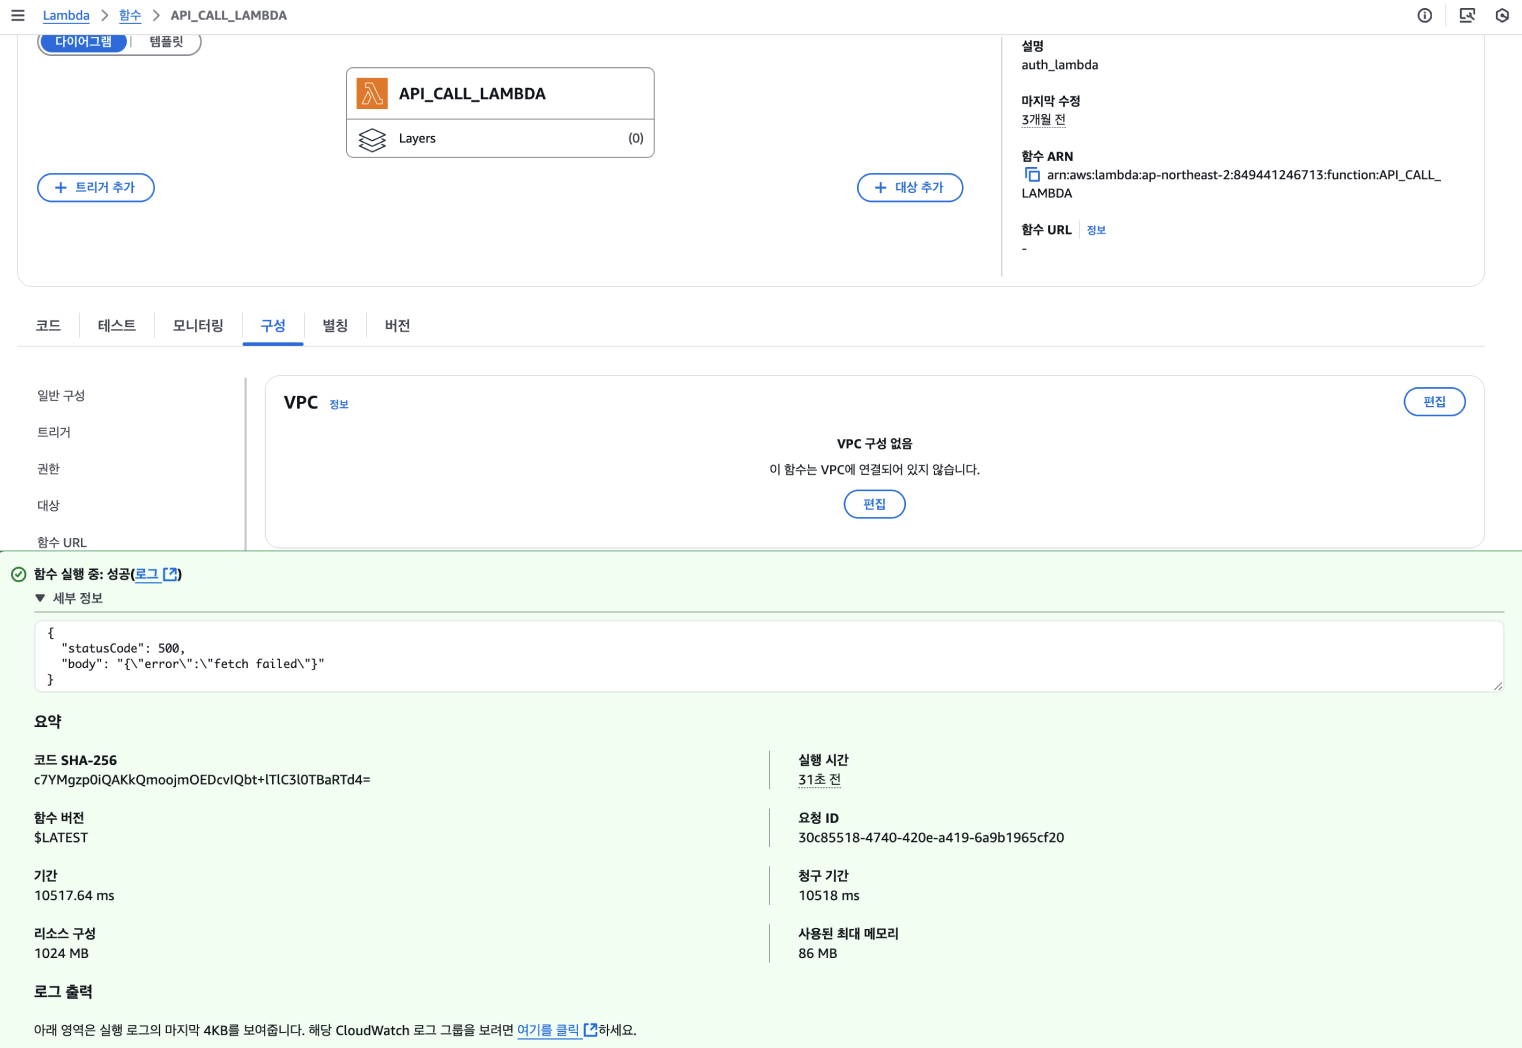Click the info circle icon in top bar
Image resolution: width=1522 pixels, height=1048 pixels.
(1425, 15)
